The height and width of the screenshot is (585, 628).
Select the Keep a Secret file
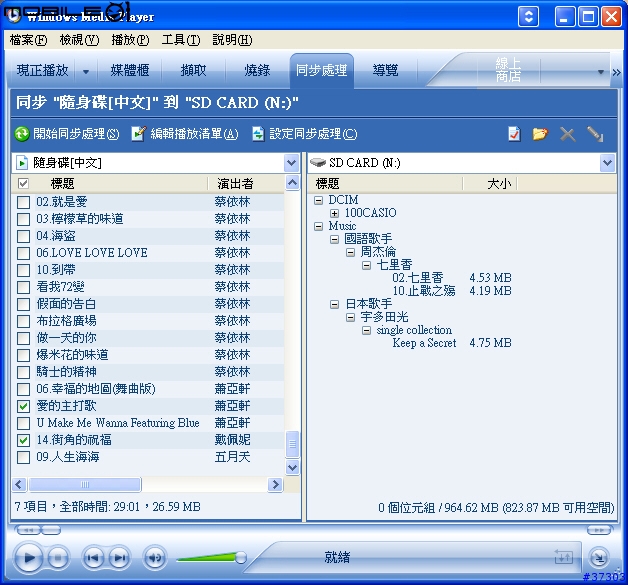pos(424,343)
